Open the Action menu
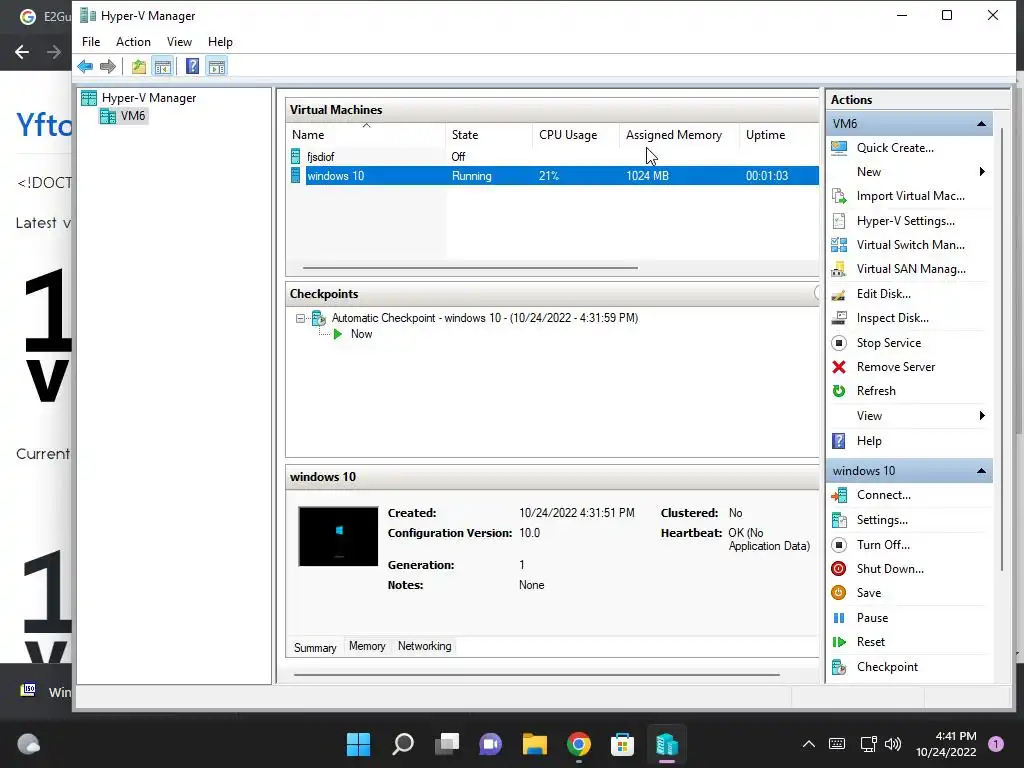The width and height of the screenshot is (1024, 768). [x=133, y=42]
